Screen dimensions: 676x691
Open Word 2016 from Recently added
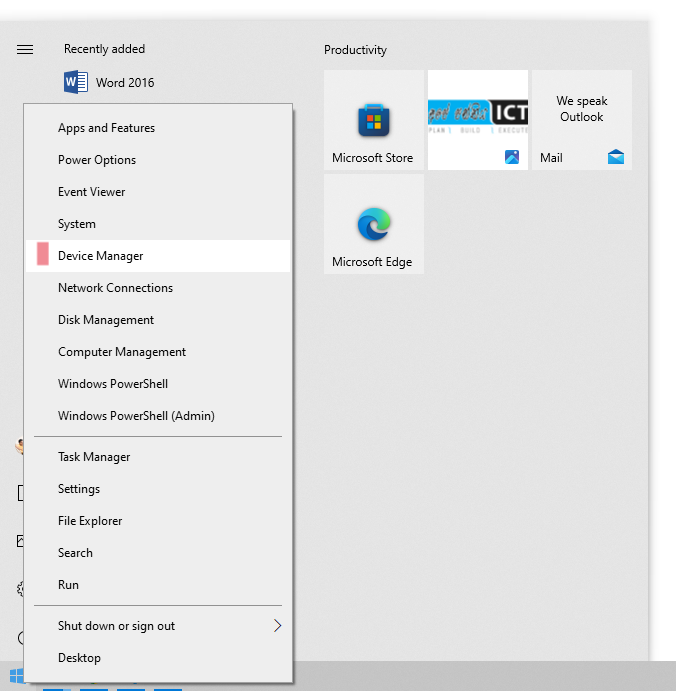[x=110, y=83]
